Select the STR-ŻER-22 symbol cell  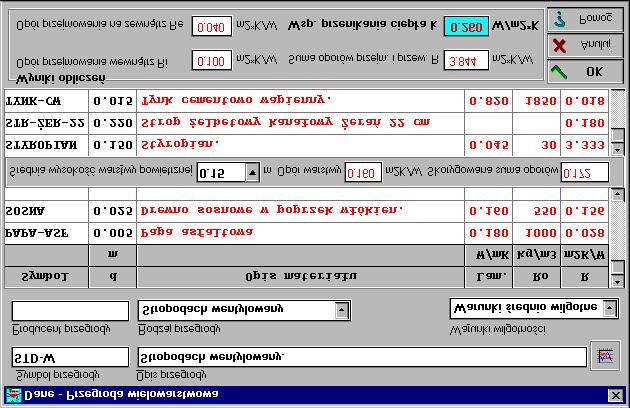click(46, 123)
